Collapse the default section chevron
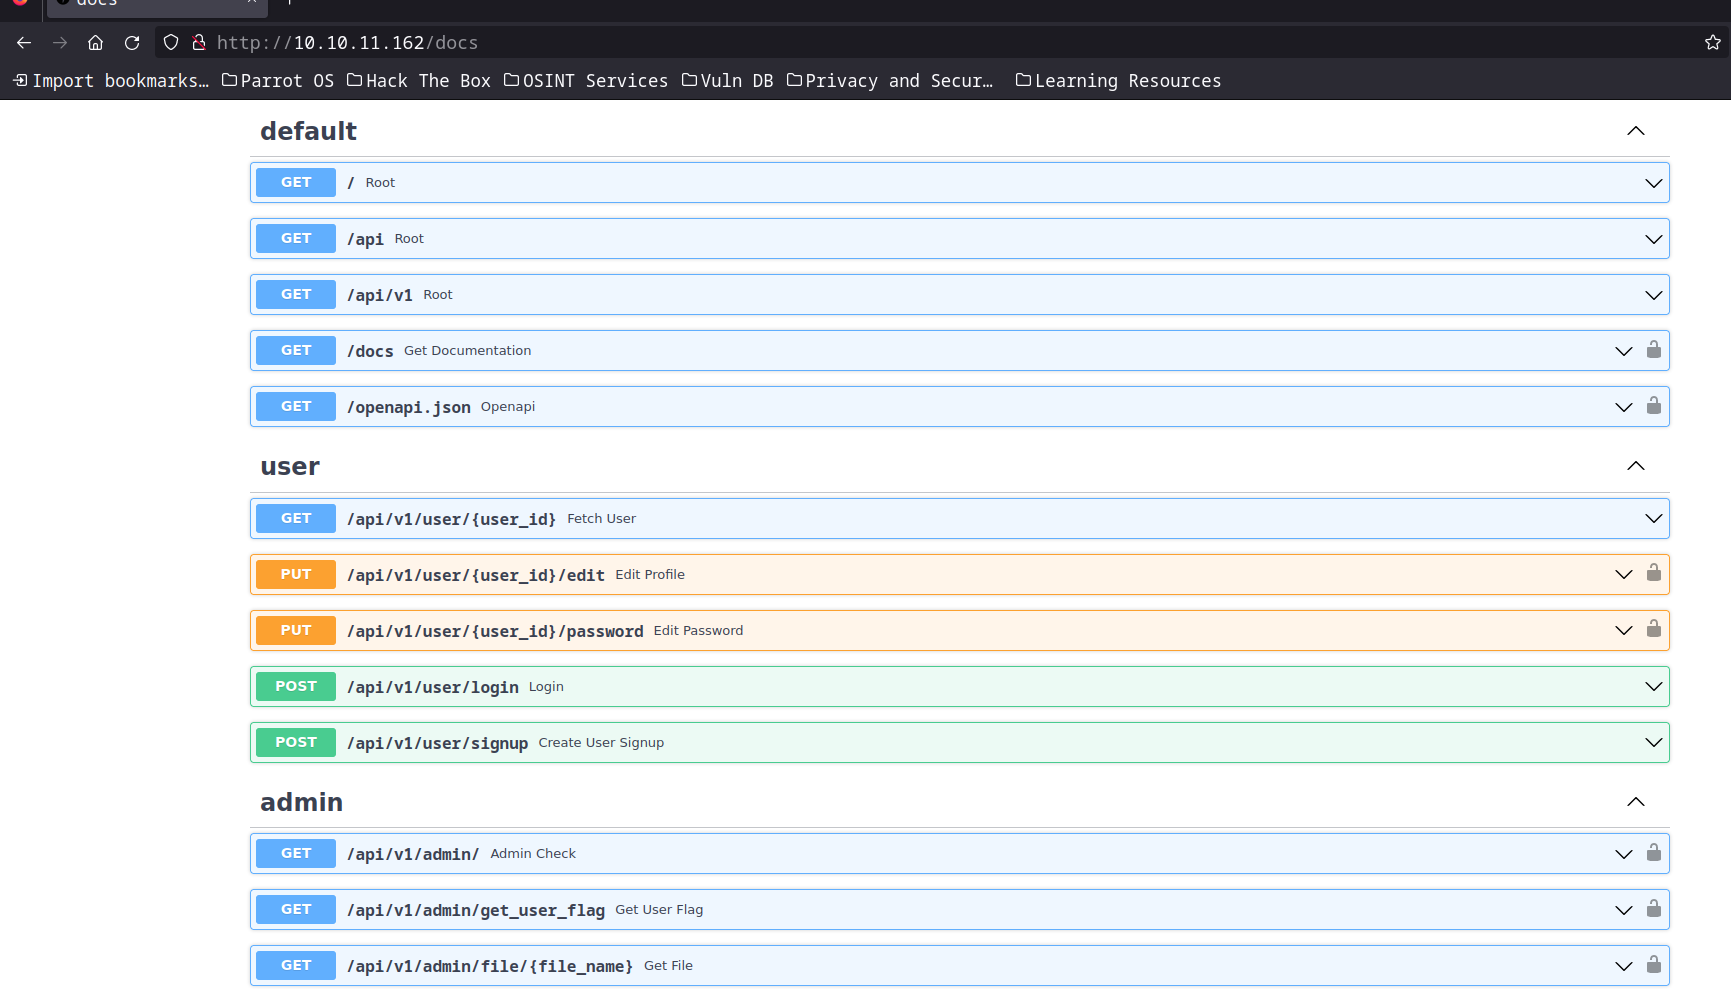This screenshot has height=989, width=1731. coord(1636,131)
